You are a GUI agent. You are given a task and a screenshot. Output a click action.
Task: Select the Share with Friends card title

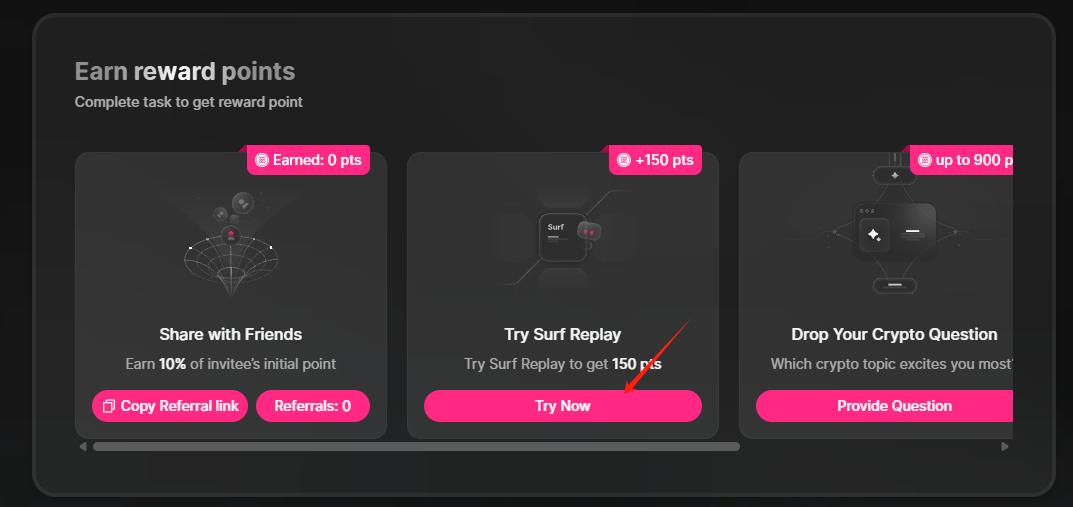point(230,334)
